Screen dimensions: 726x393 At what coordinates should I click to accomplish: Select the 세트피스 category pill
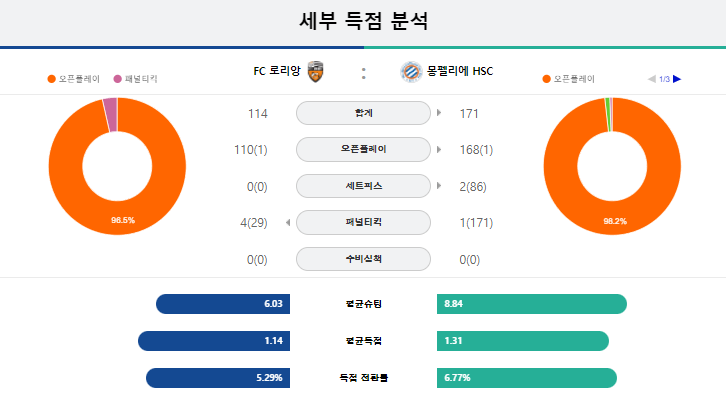tap(363, 186)
